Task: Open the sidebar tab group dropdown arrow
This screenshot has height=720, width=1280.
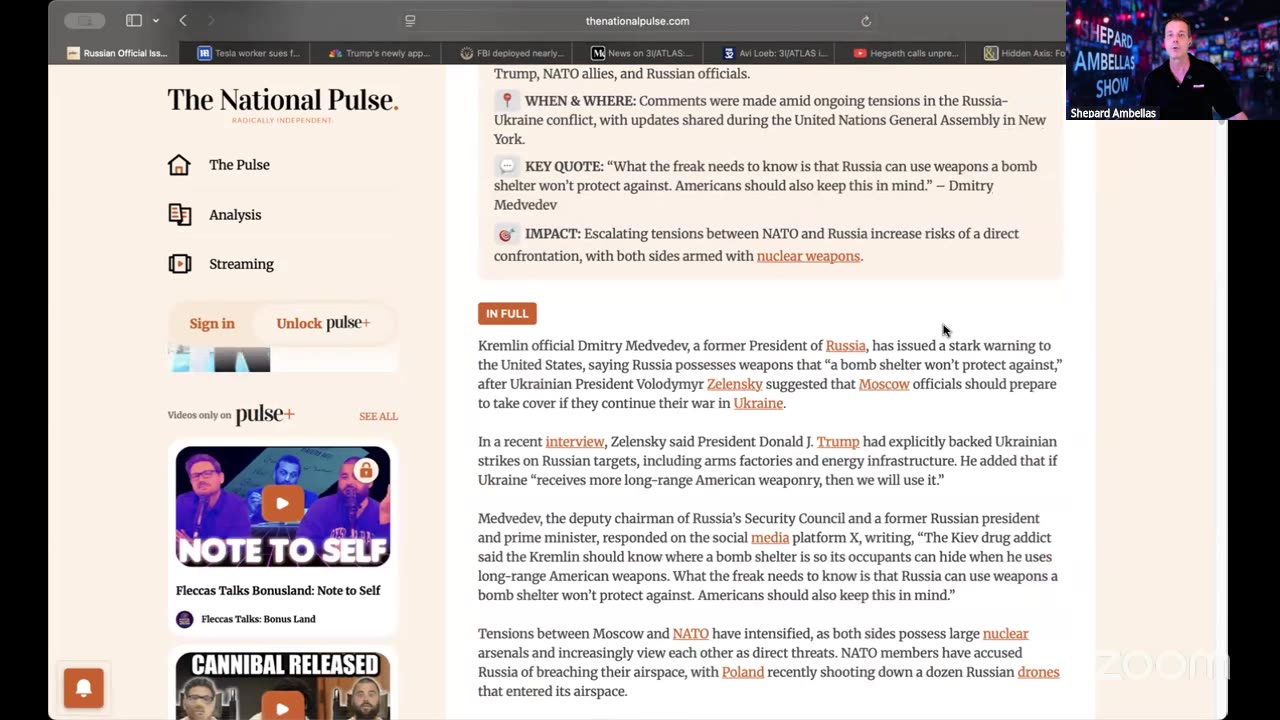Action: pos(155,21)
